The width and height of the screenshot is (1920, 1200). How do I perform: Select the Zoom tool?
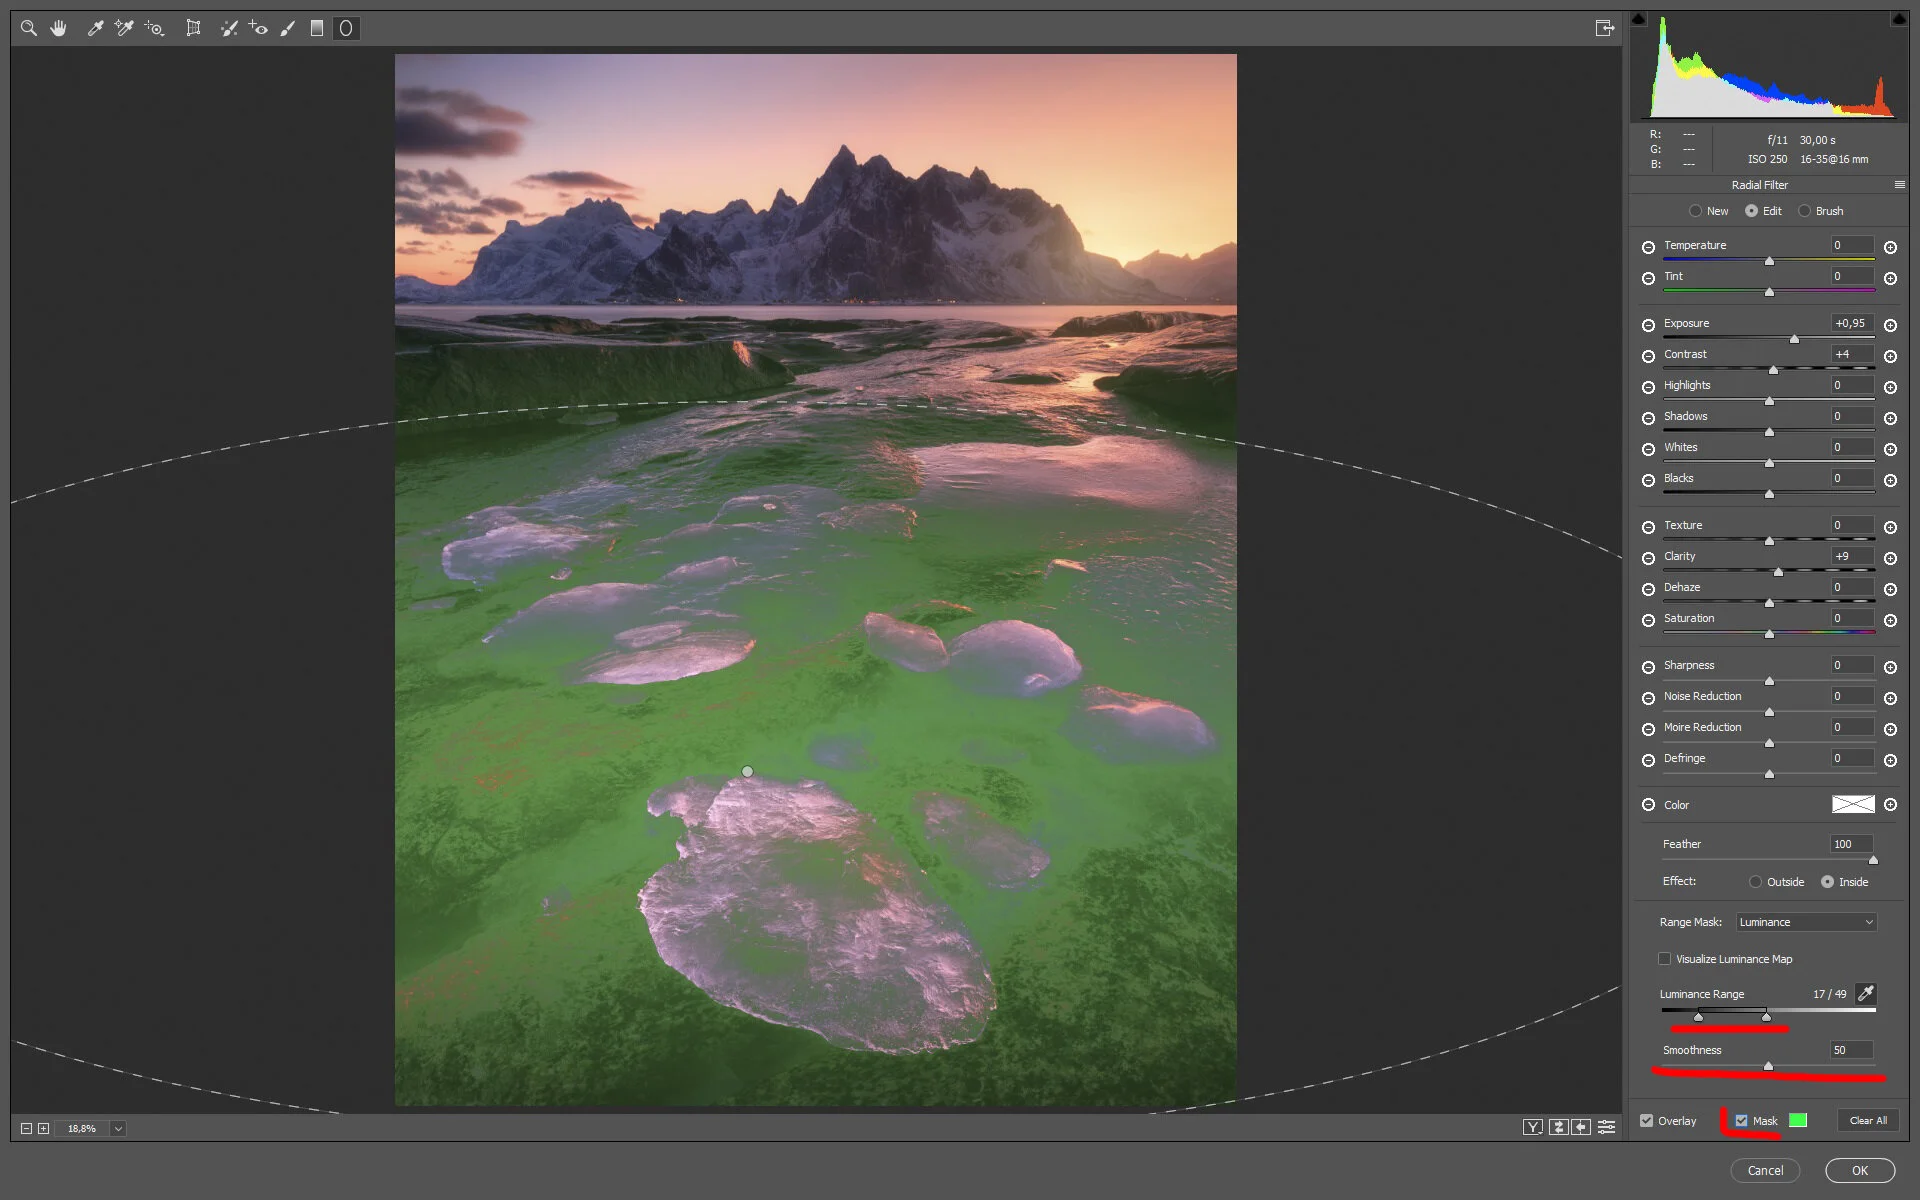click(x=29, y=28)
